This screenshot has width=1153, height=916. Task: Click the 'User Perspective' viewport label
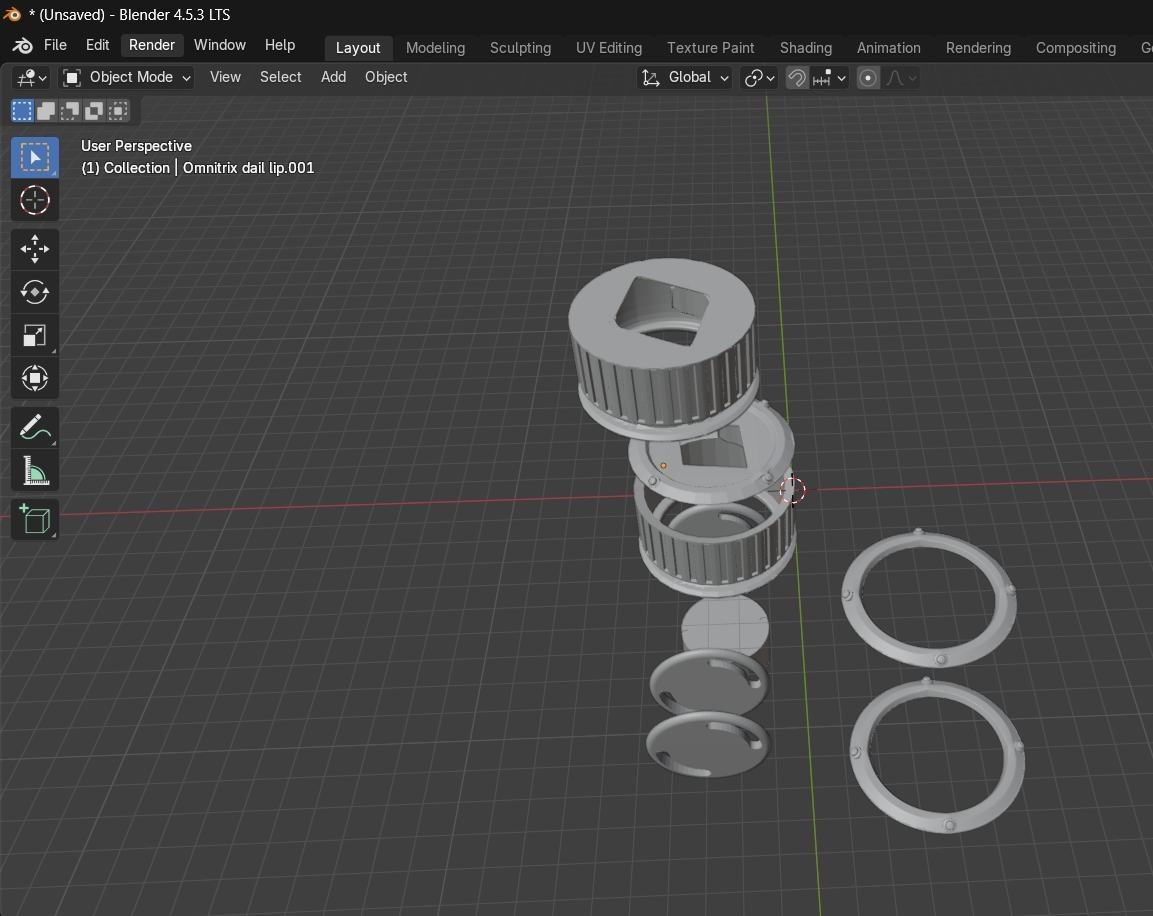tap(136, 146)
